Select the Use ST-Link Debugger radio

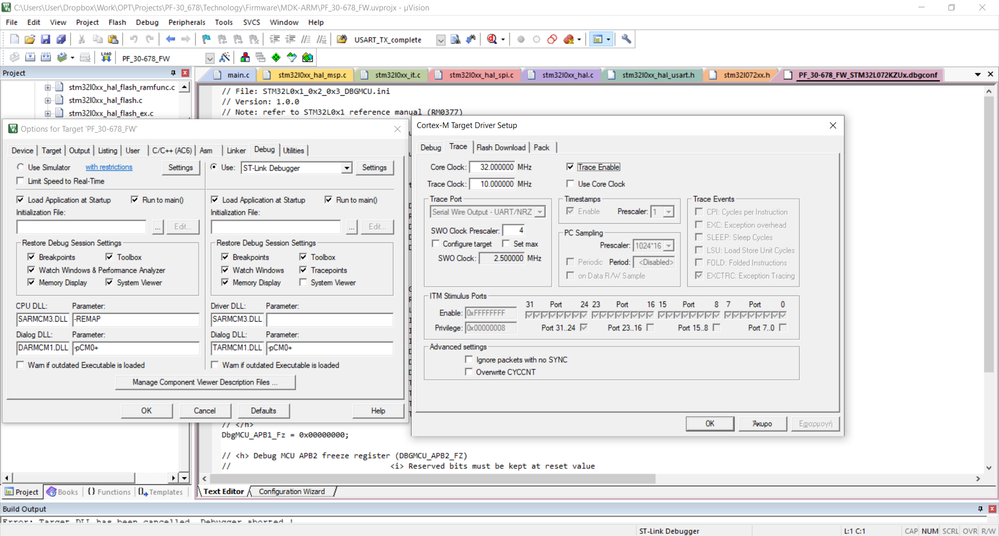(x=213, y=167)
